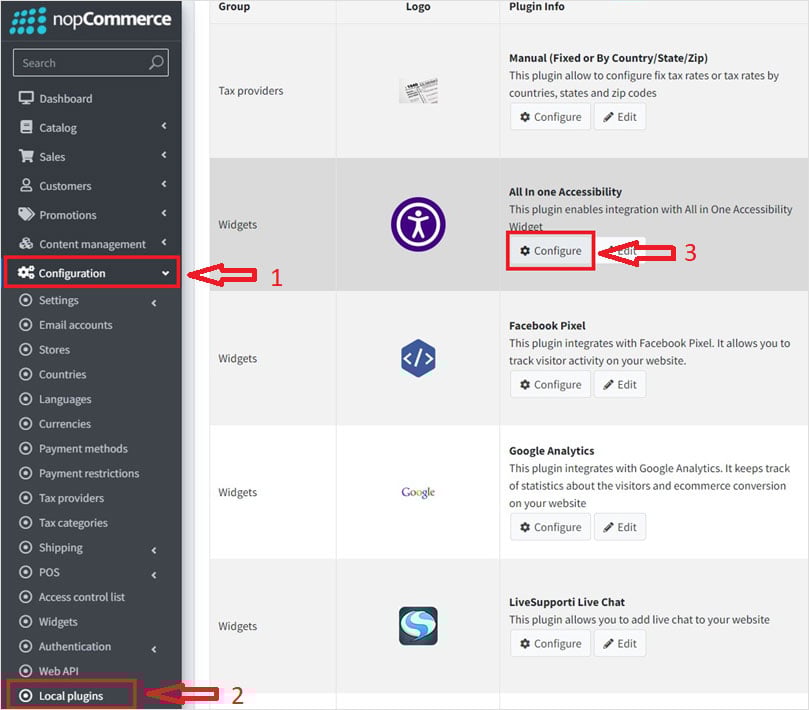Click the Dashboard monitor icon
This screenshot has width=809, height=710.
point(26,98)
